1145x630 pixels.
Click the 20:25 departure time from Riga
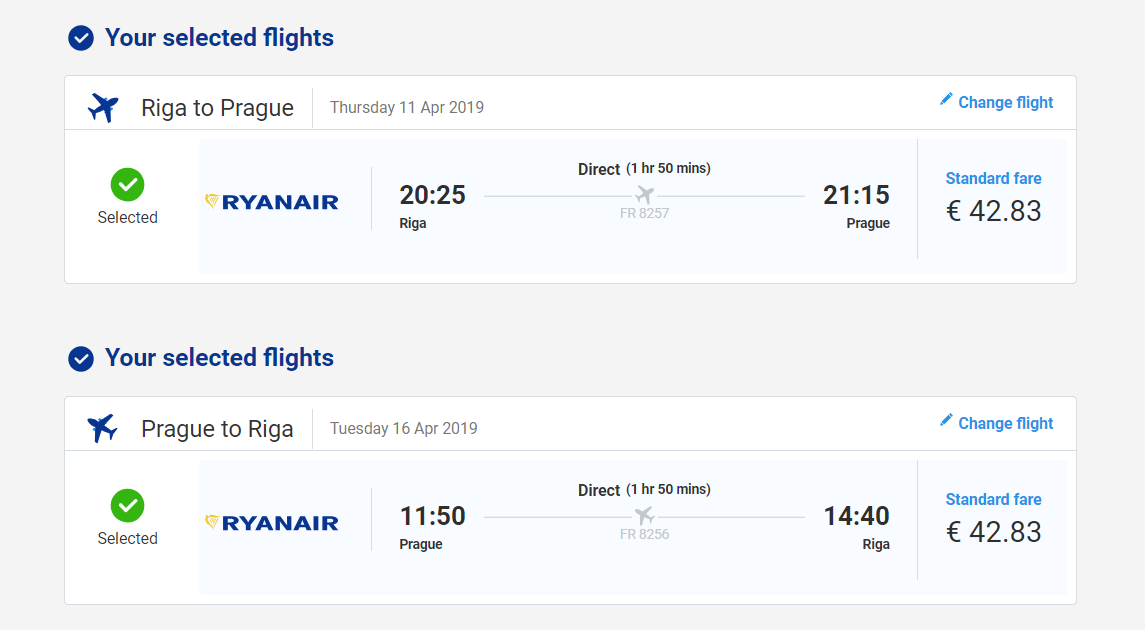(x=433, y=195)
